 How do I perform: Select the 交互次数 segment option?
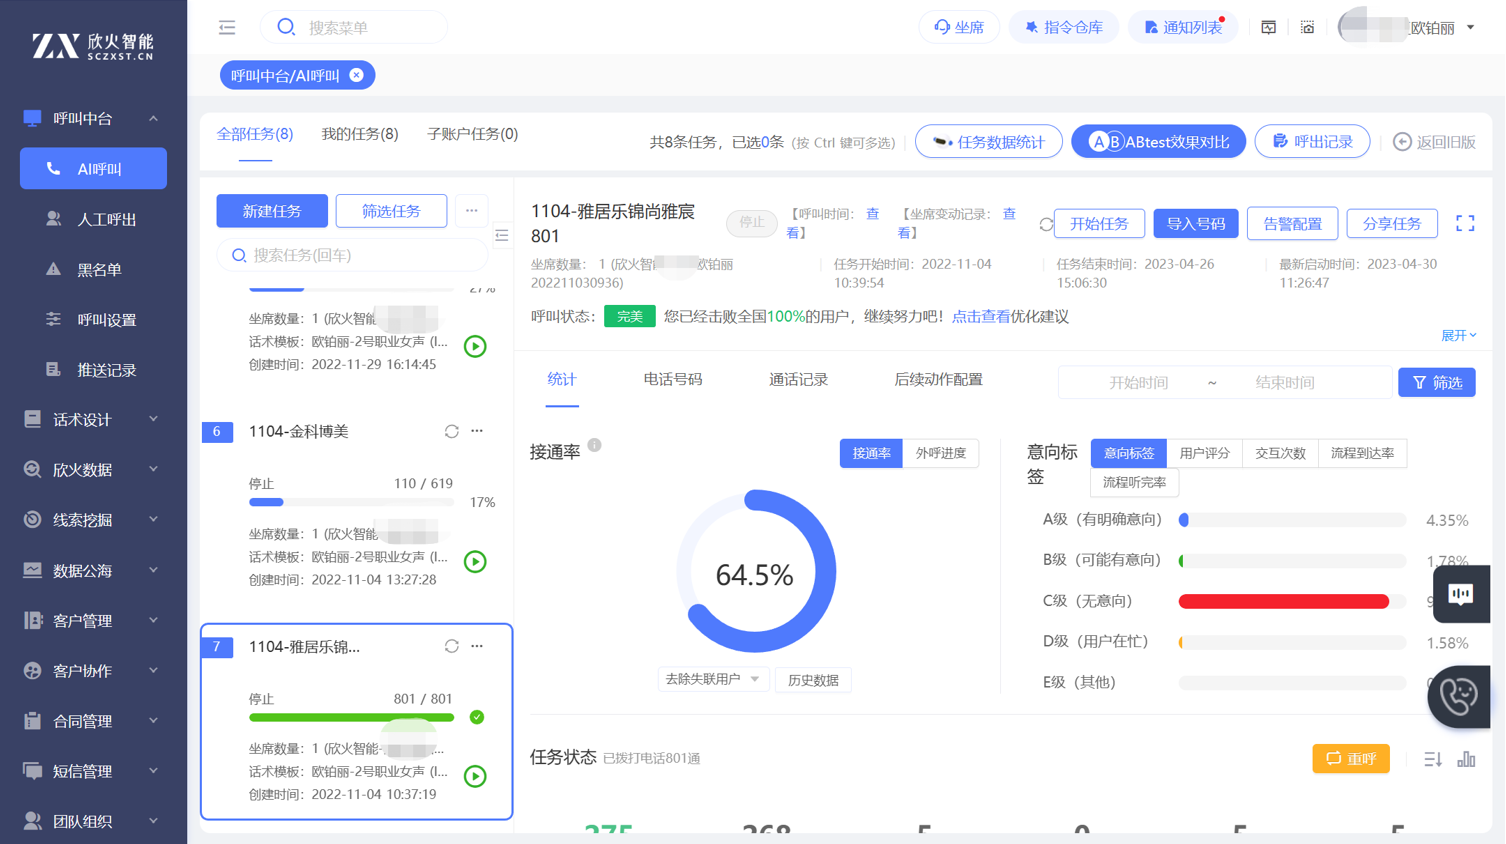click(1280, 454)
